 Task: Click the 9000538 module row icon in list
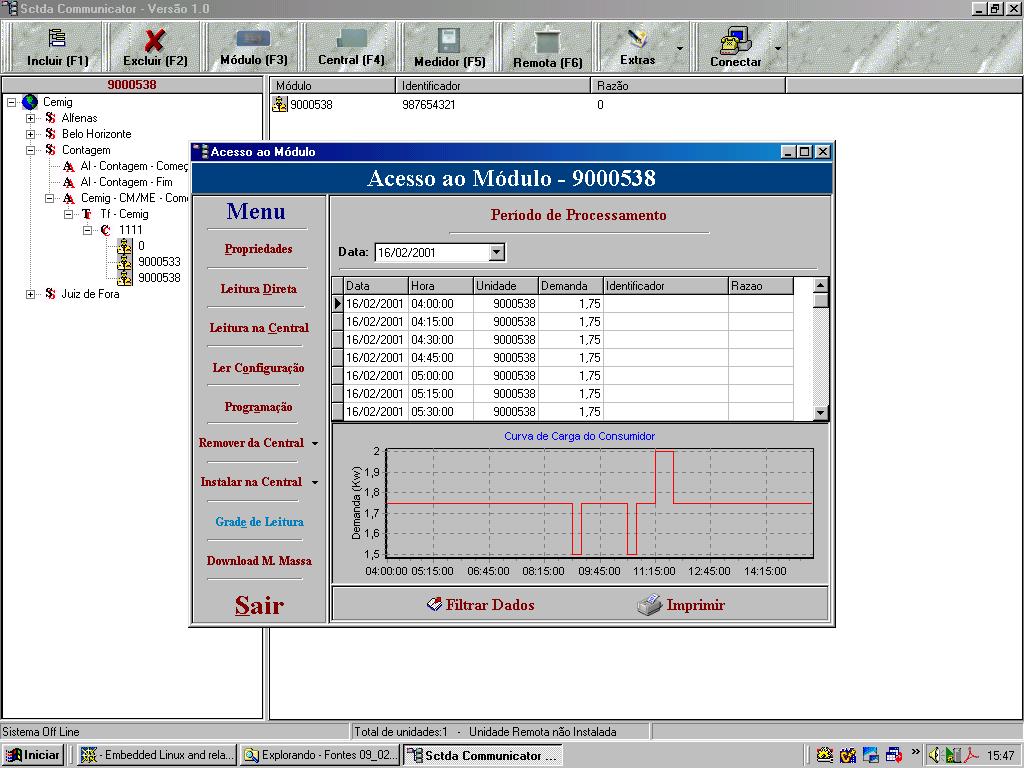pos(280,104)
